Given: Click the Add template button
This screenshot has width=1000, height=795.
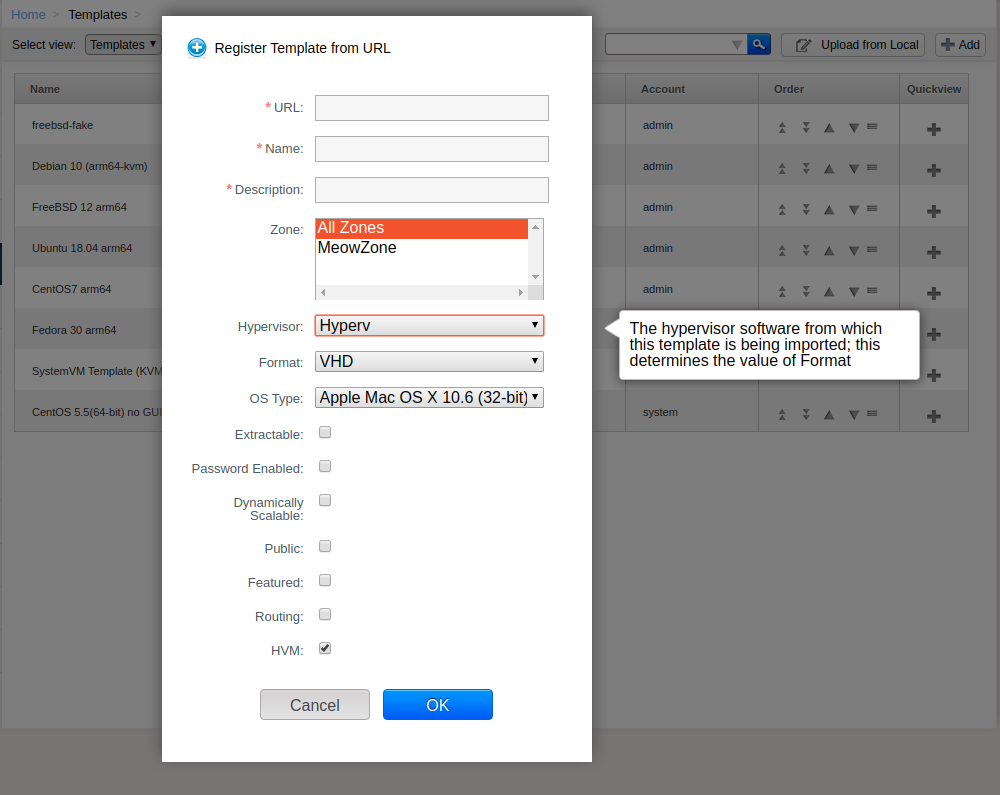Looking at the screenshot, I should click(x=960, y=45).
